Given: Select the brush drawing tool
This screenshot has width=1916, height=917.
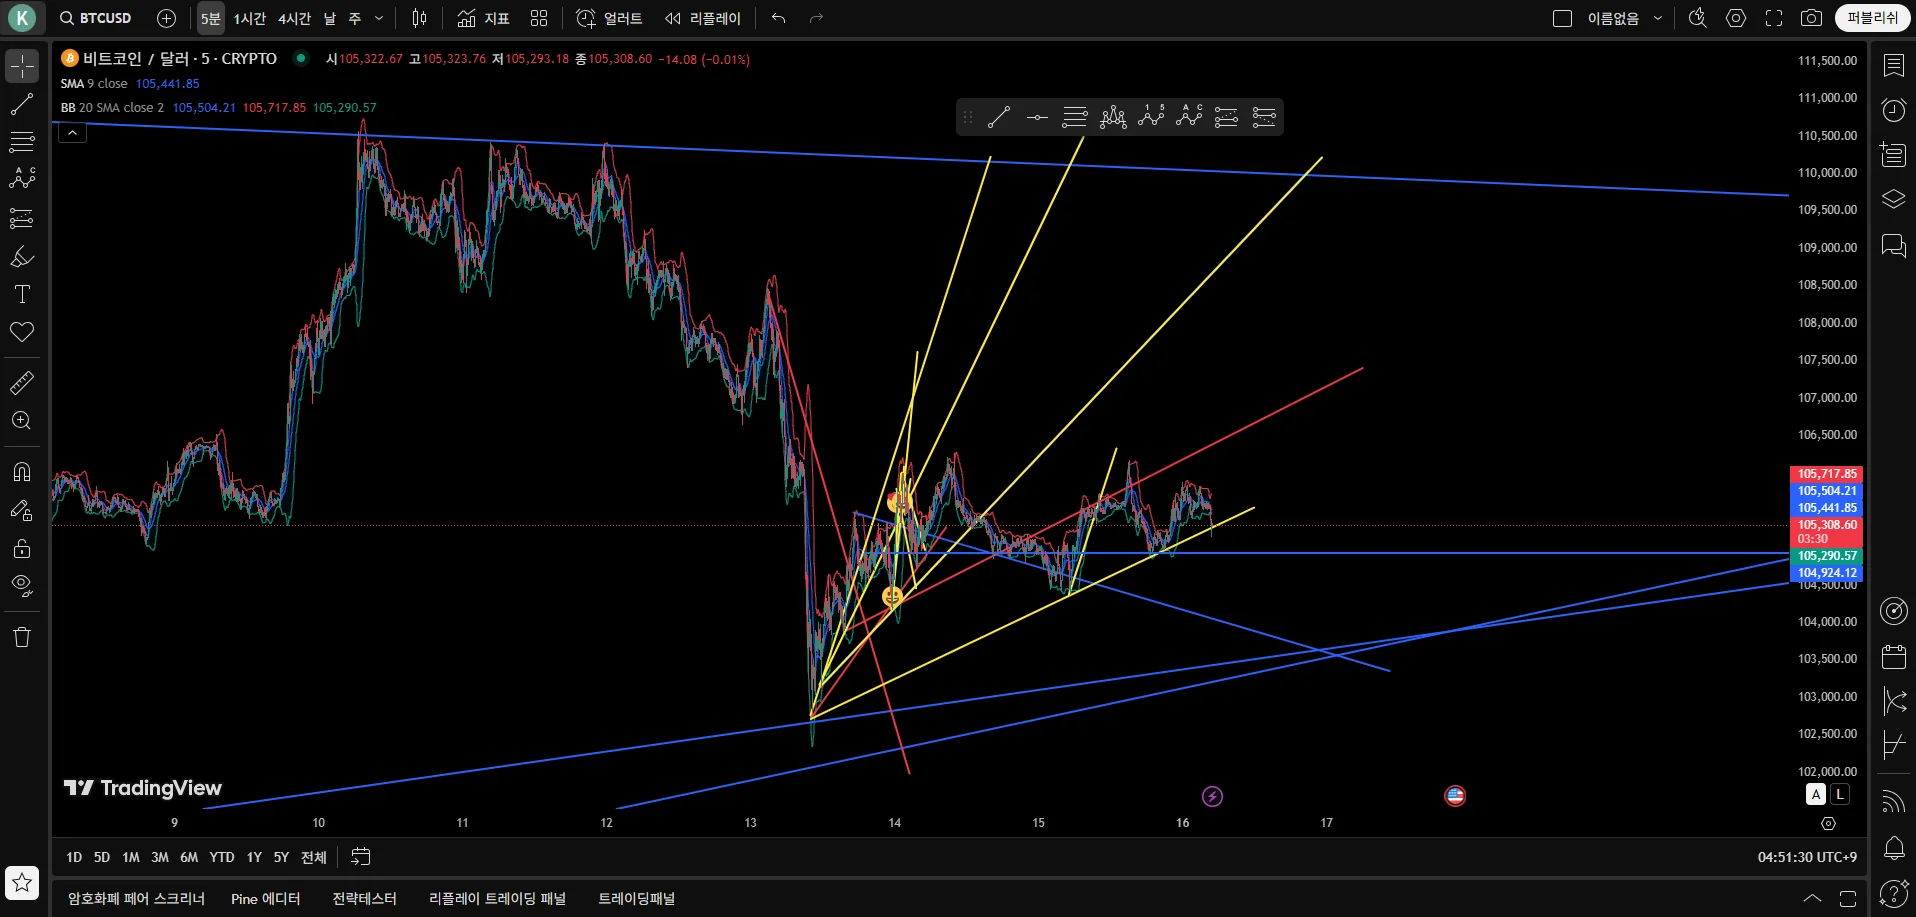Looking at the screenshot, I should 22,256.
